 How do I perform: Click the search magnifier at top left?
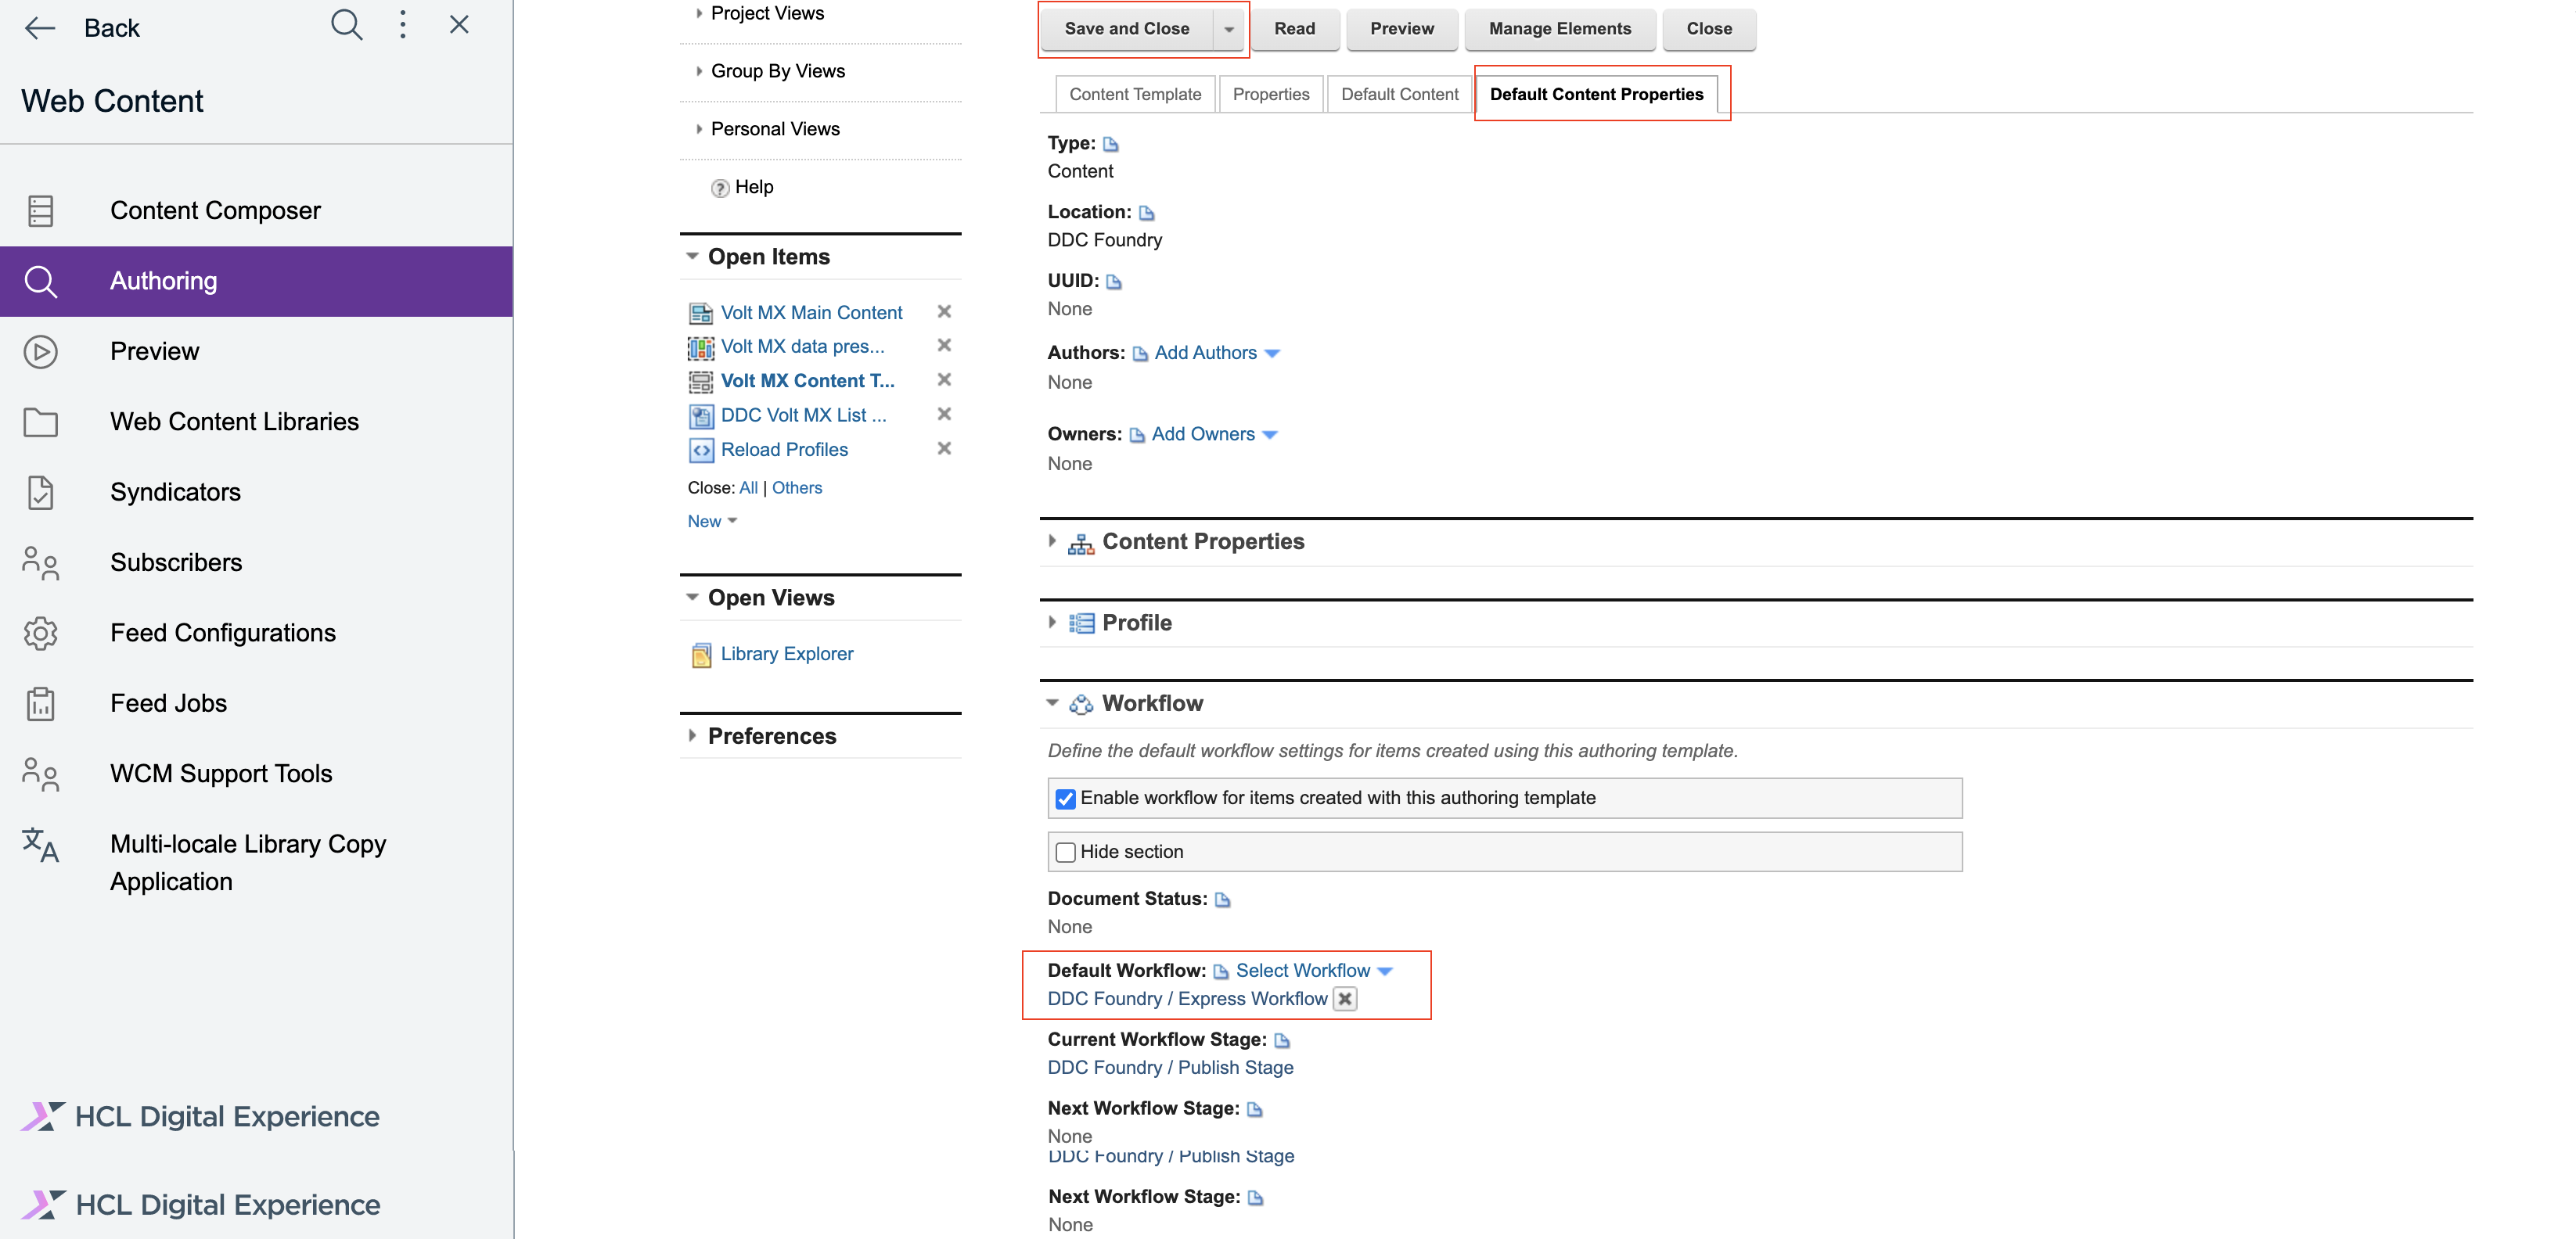(346, 25)
